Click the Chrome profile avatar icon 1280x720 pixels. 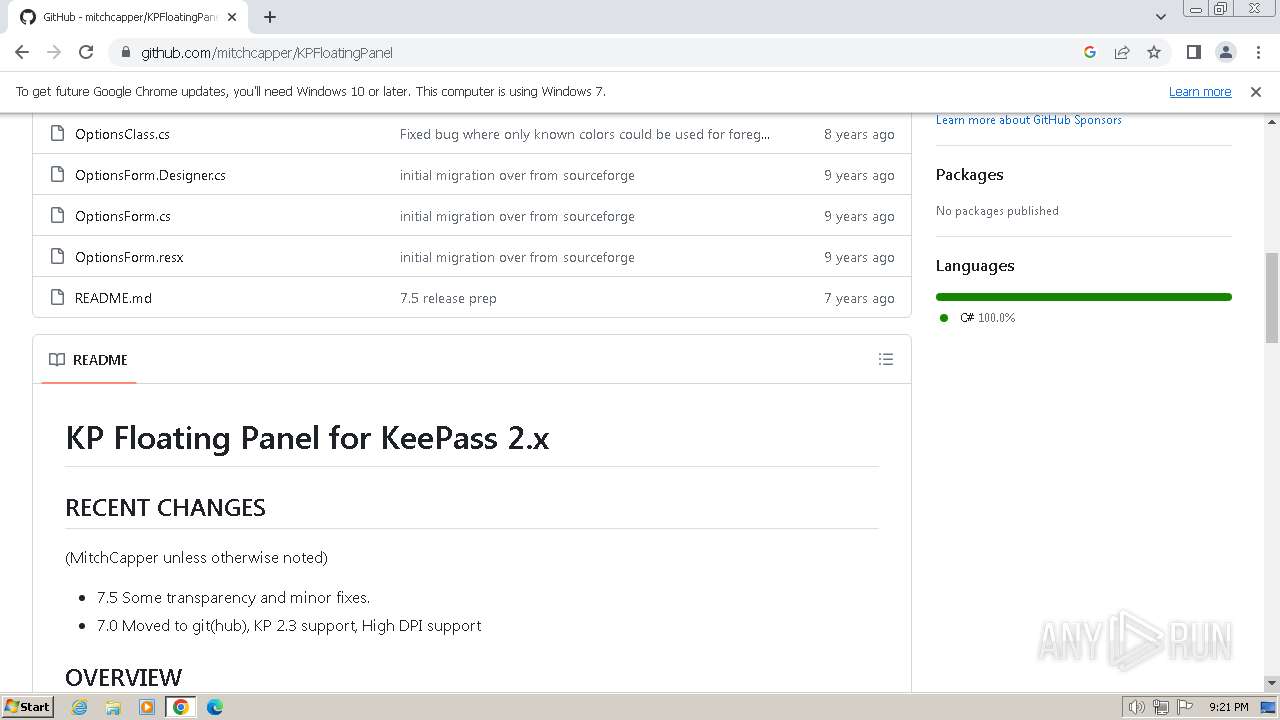tap(1225, 52)
